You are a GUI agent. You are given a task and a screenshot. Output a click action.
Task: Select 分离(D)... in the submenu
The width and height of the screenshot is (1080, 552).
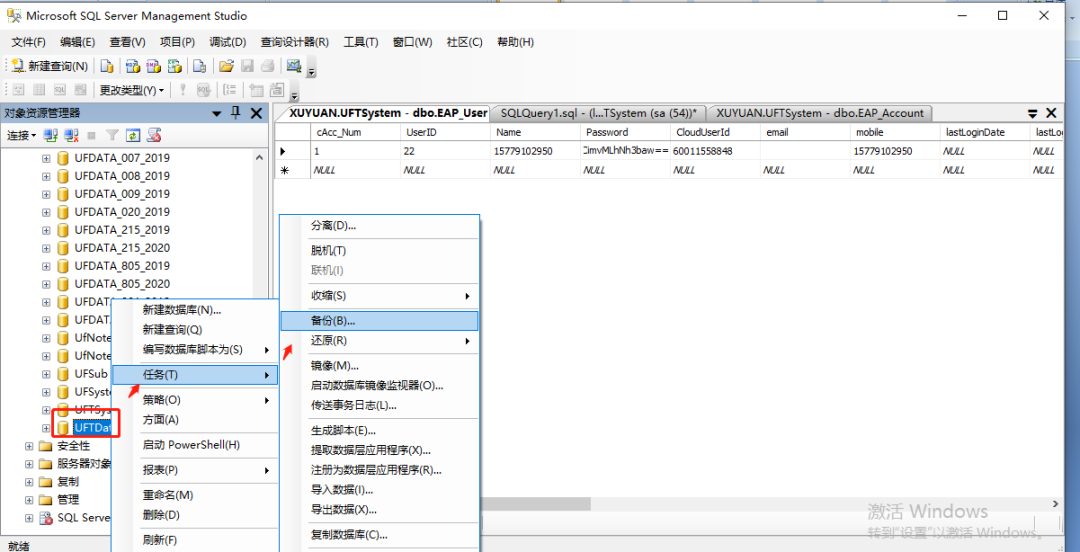coord(379,225)
